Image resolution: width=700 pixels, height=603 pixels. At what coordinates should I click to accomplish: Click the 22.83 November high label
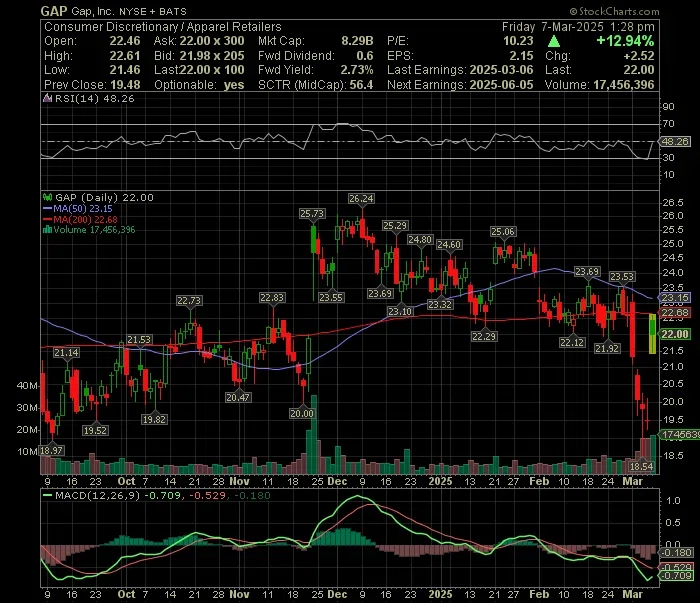tap(272, 298)
